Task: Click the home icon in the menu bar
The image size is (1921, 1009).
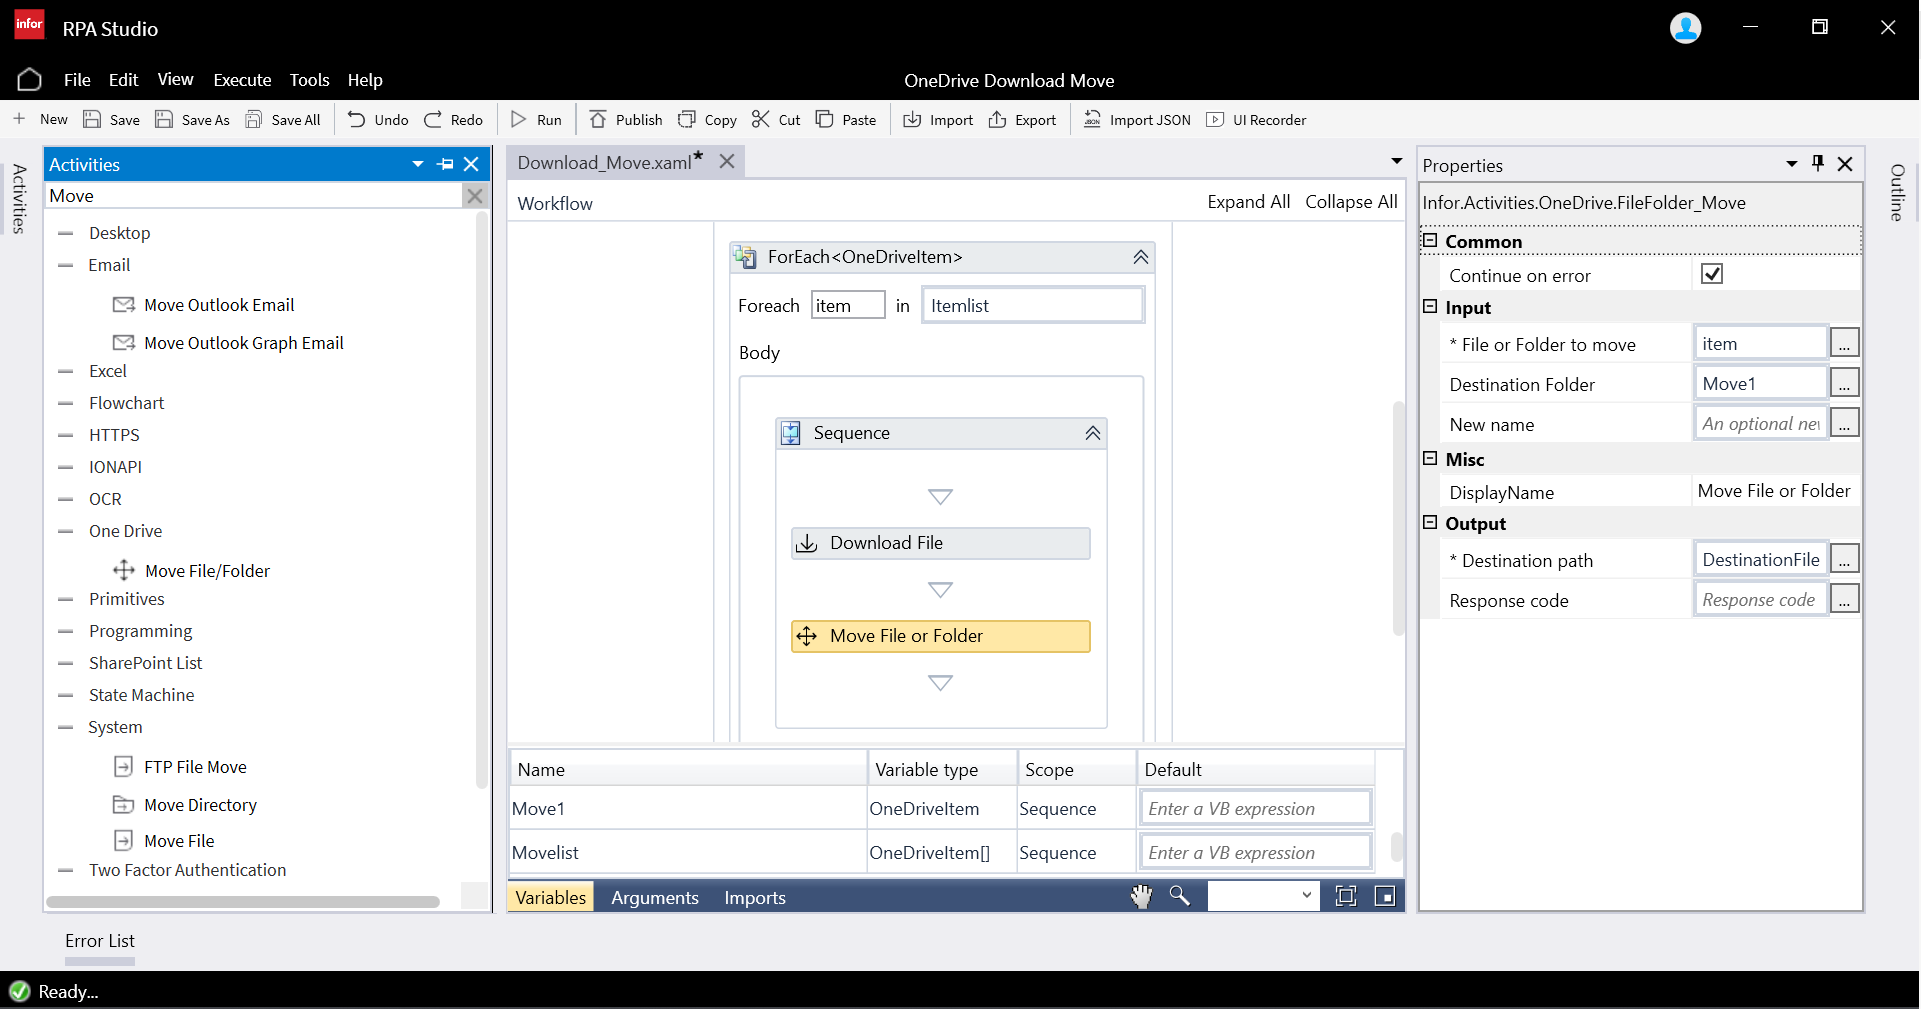Action: tap(29, 80)
